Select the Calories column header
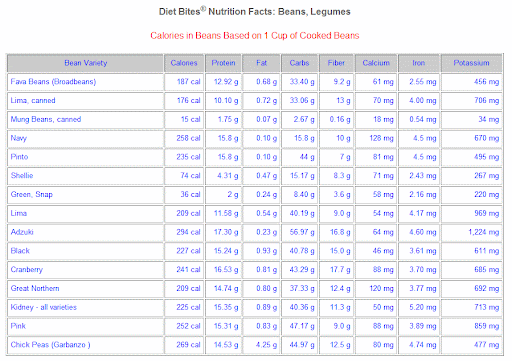The image size is (512, 361). [184, 63]
